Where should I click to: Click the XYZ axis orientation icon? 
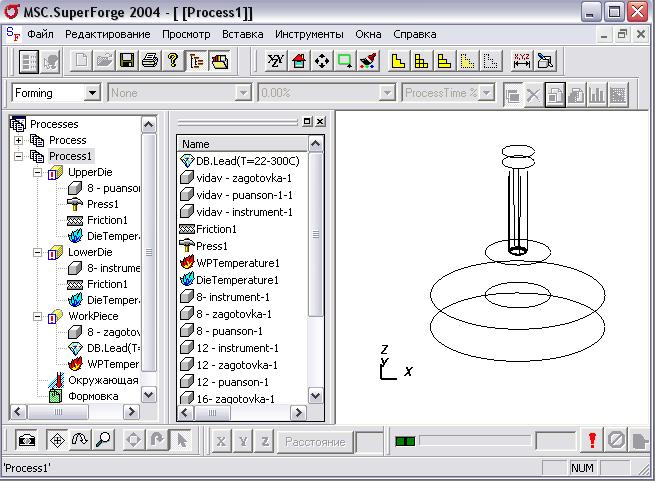(276, 61)
